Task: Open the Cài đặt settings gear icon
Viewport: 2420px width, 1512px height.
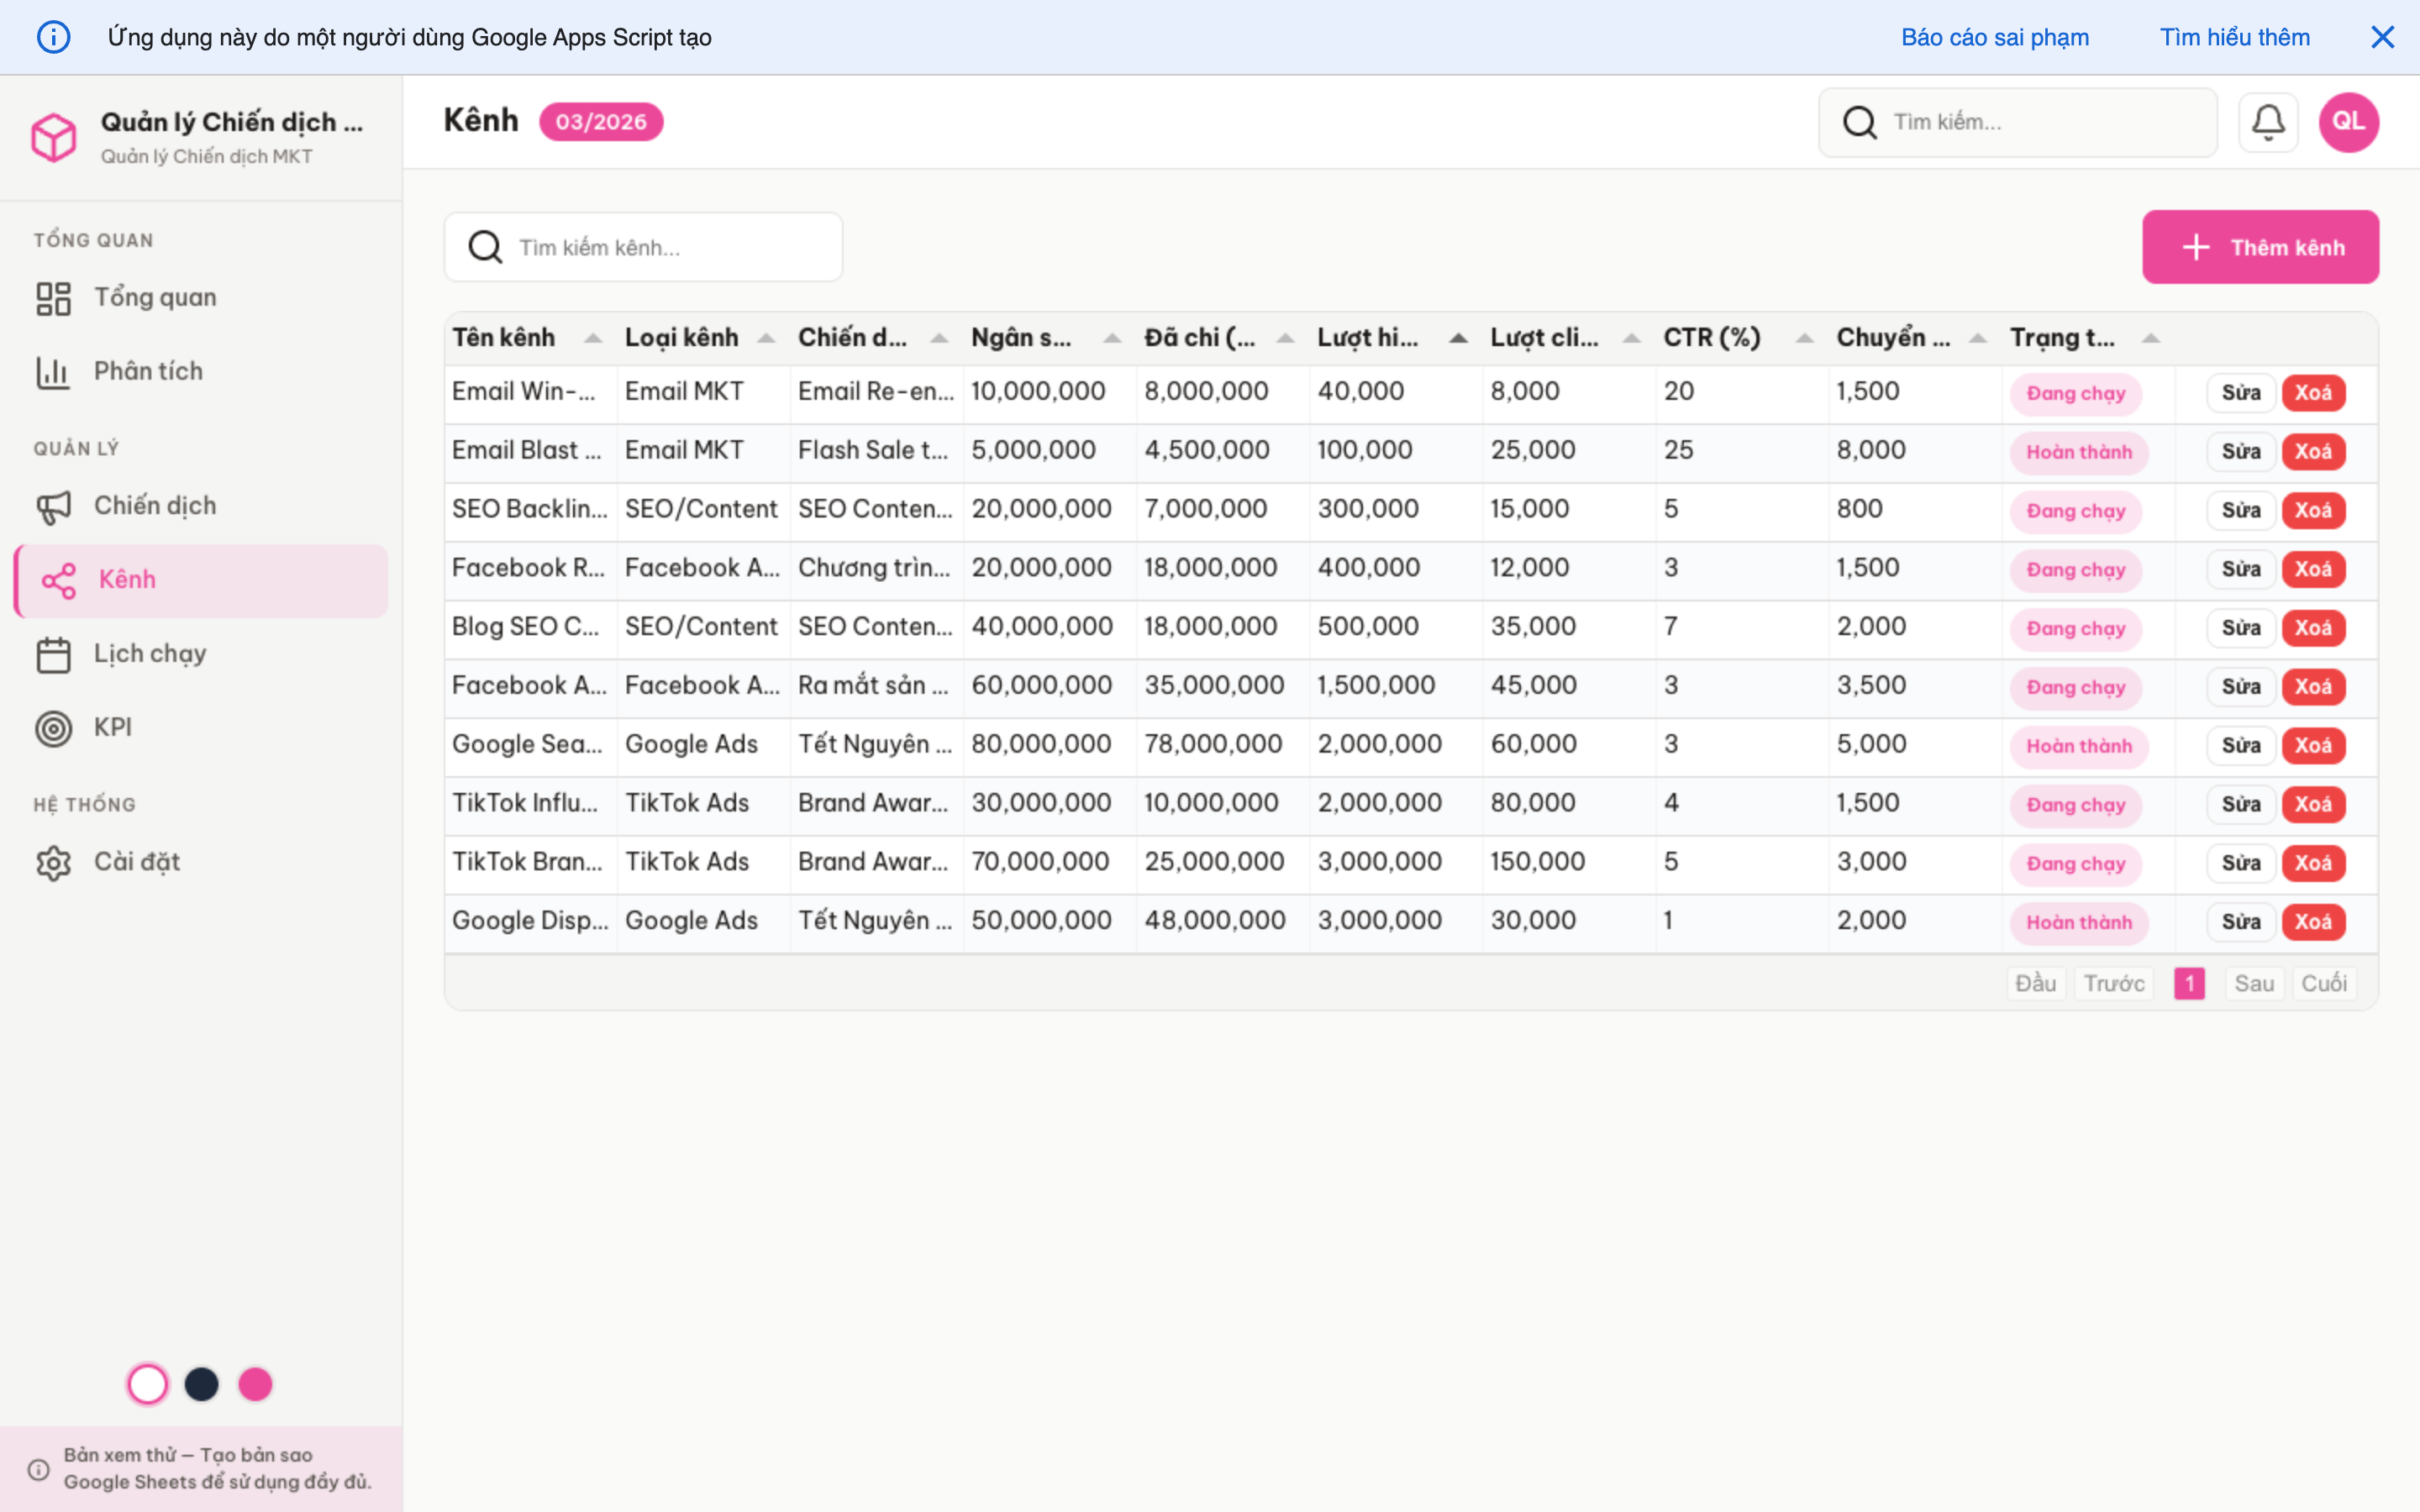Action: pyautogui.click(x=54, y=861)
